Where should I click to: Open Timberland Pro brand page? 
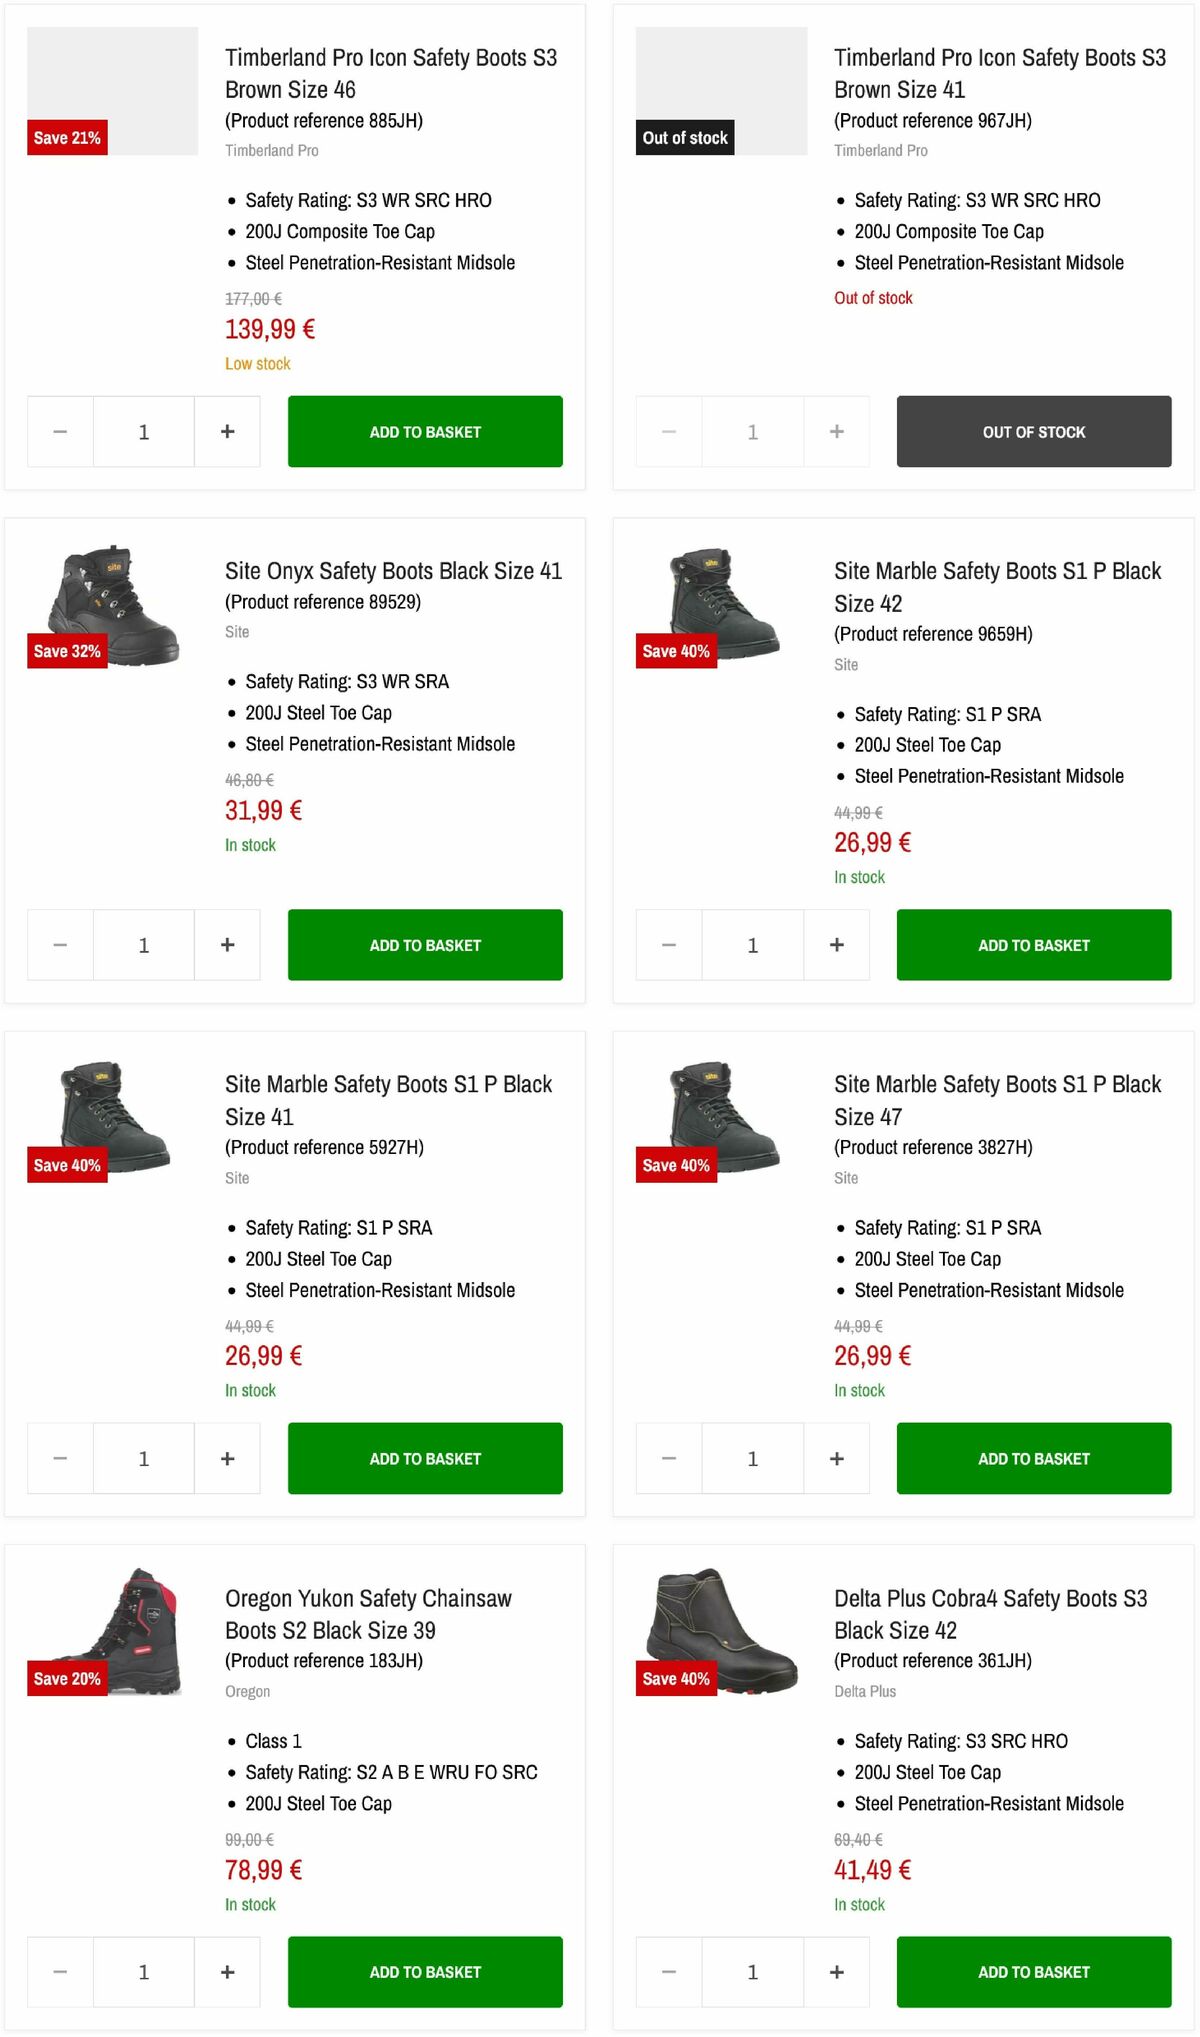(271, 150)
